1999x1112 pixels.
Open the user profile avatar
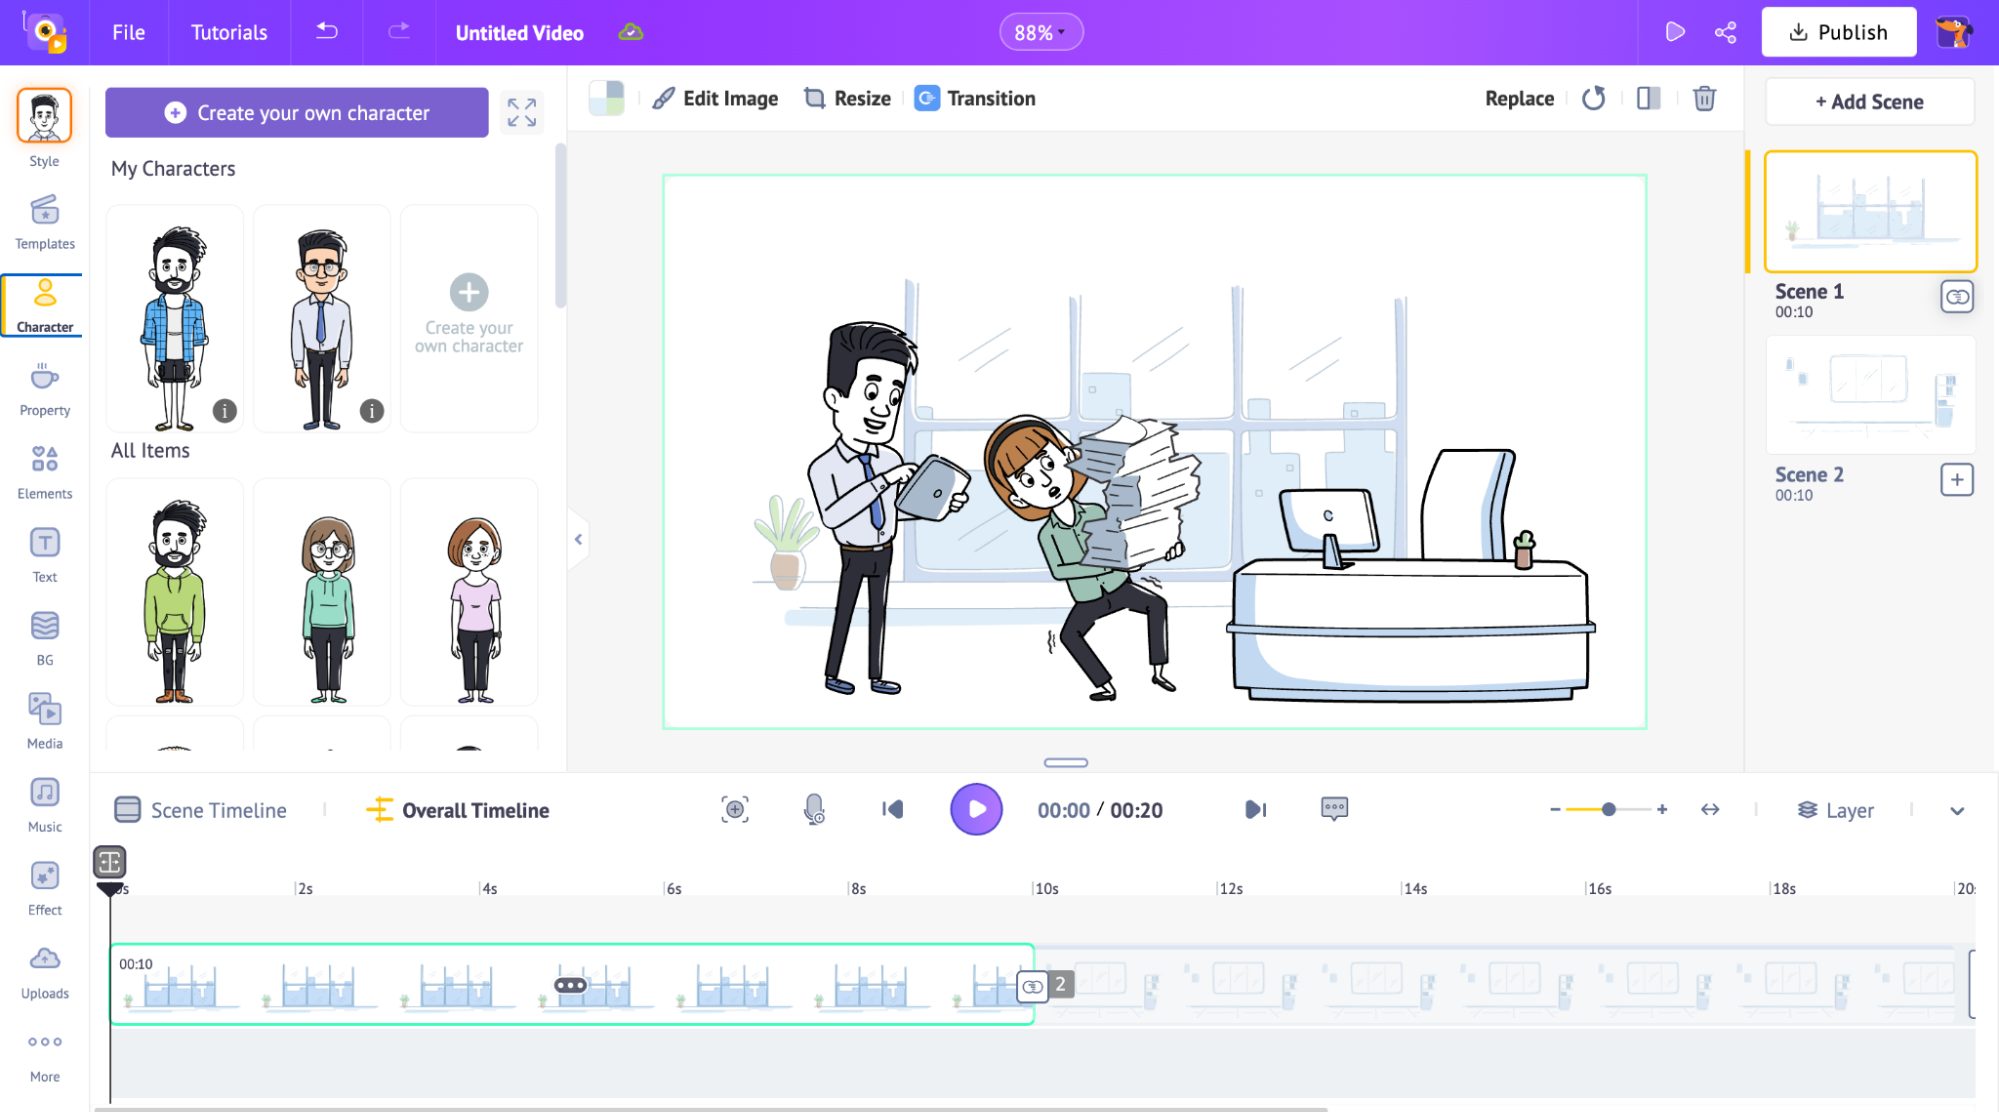click(1953, 32)
